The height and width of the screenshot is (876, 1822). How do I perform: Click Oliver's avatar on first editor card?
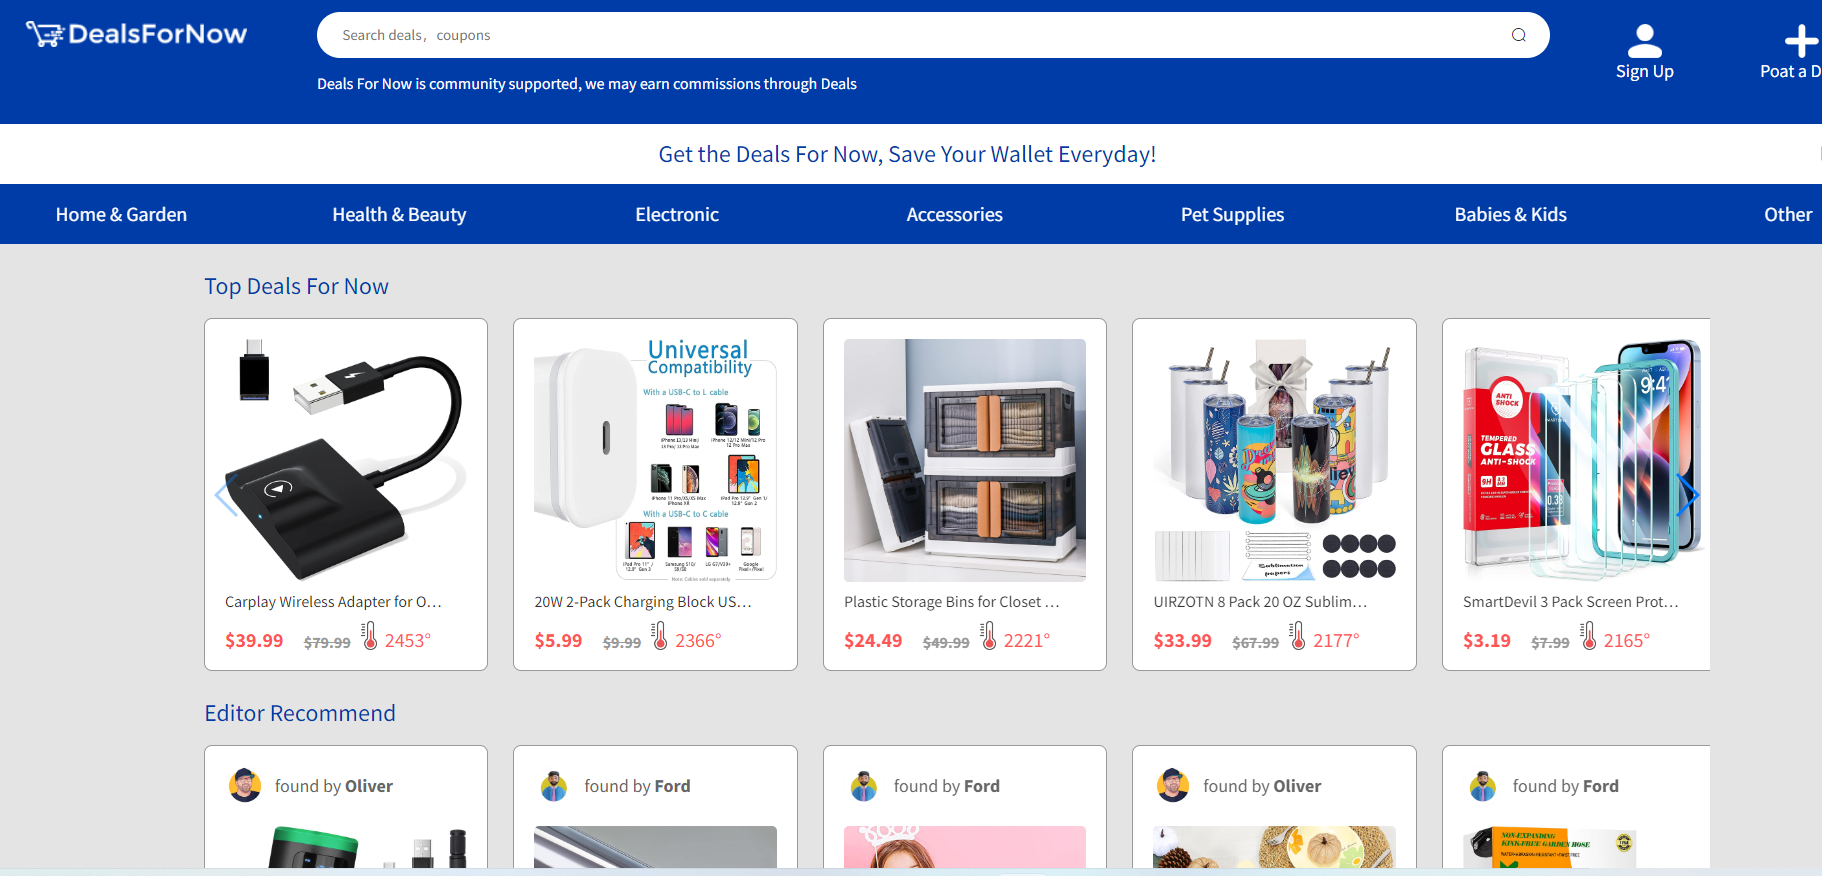(x=245, y=785)
